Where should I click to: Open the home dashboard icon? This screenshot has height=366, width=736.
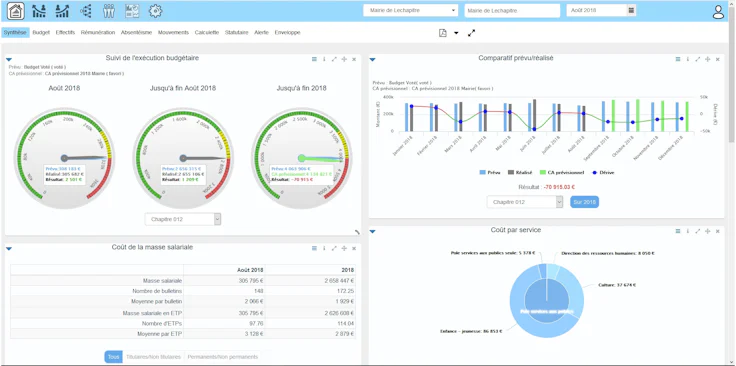tap(16, 11)
